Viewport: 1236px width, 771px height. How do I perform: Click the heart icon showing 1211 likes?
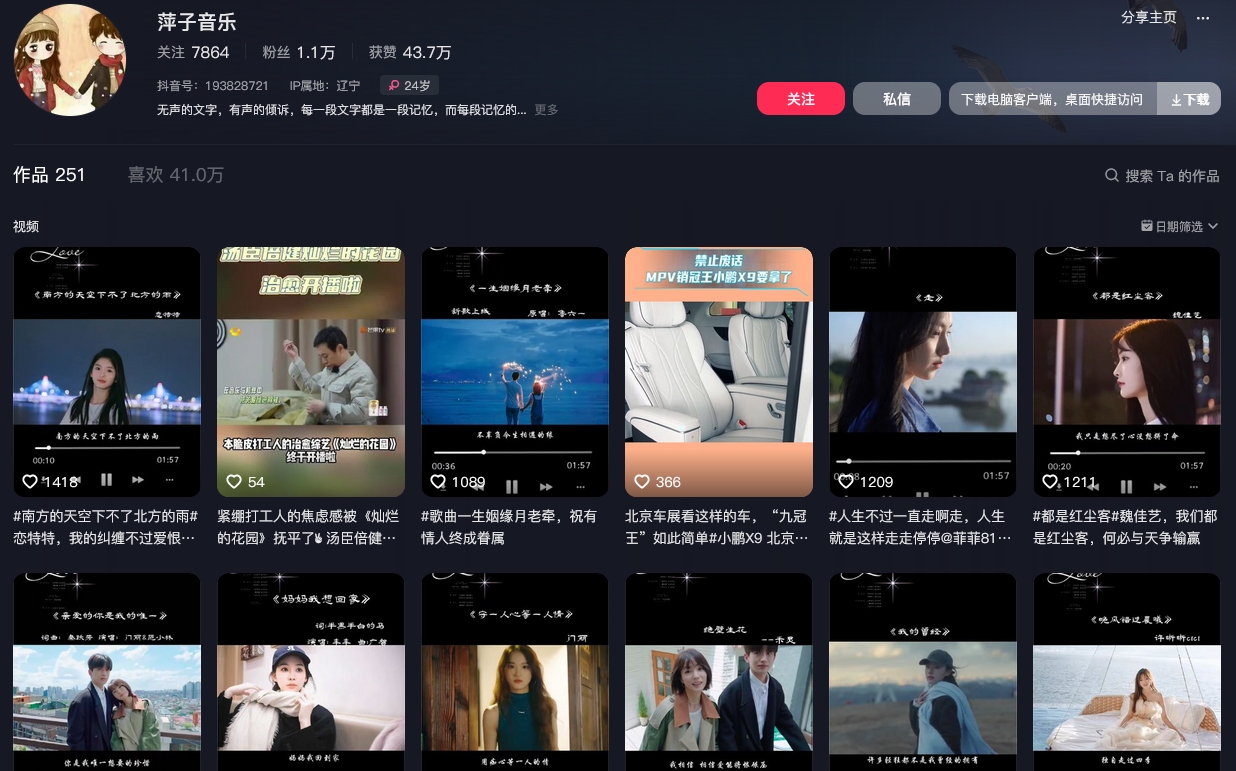point(1050,481)
